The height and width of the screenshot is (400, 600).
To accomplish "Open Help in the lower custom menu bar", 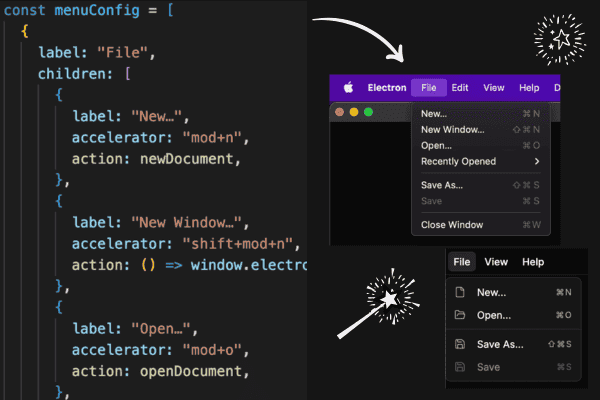I will click(533, 262).
